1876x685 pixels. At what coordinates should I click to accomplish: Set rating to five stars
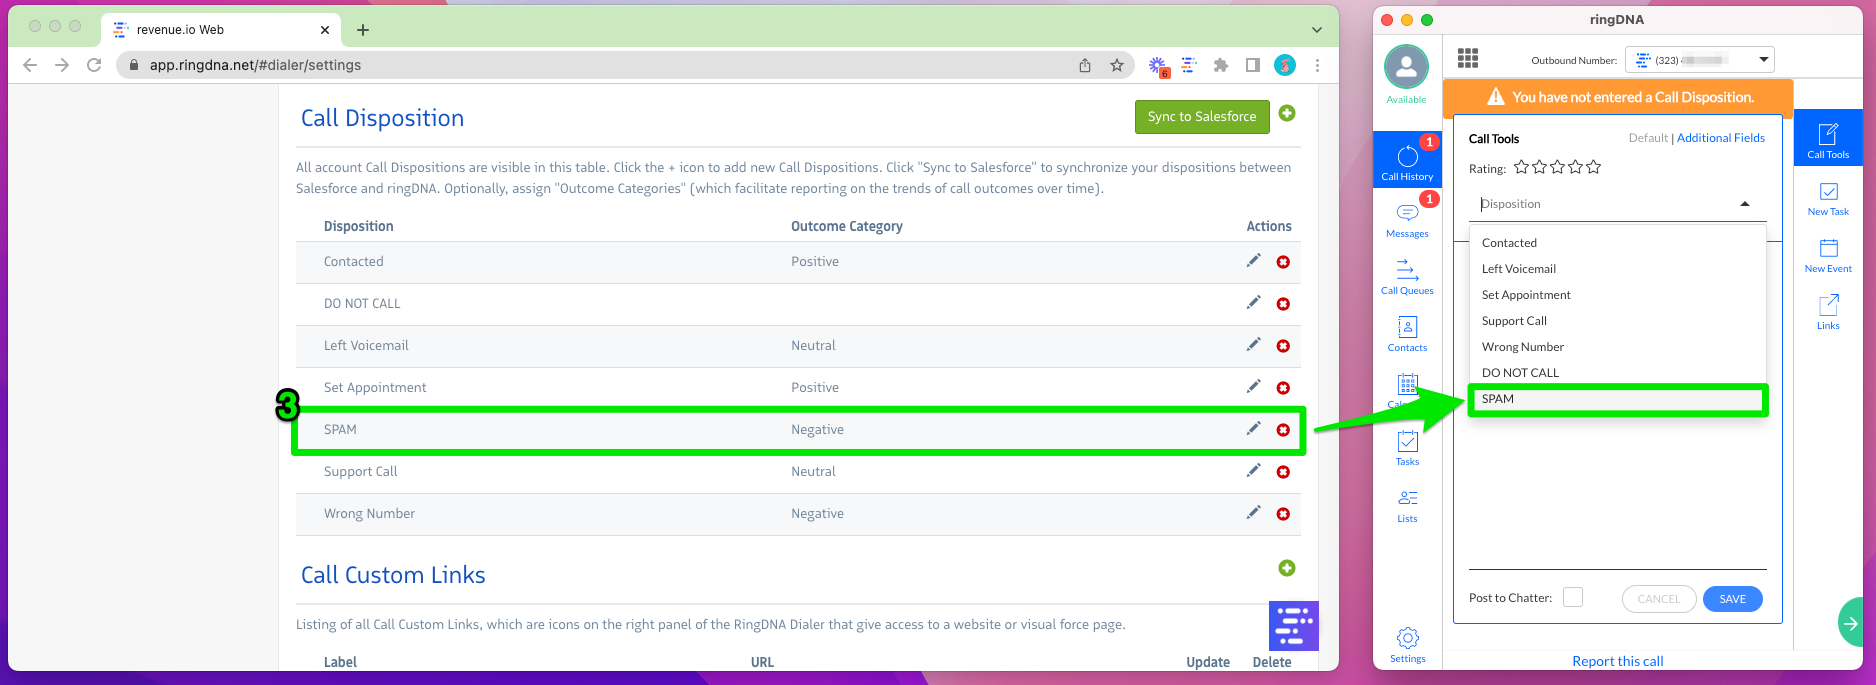[1594, 167]
